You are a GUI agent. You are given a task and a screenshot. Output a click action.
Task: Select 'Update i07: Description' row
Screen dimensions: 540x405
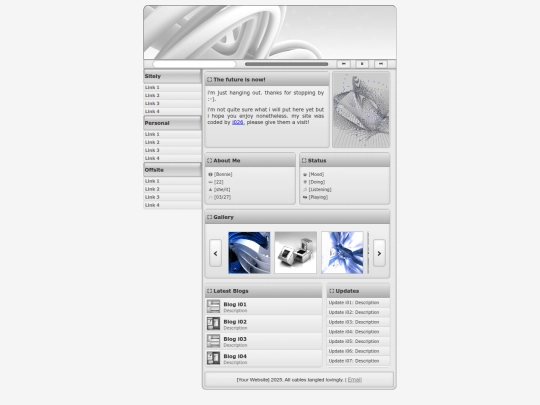pos(358,361)
